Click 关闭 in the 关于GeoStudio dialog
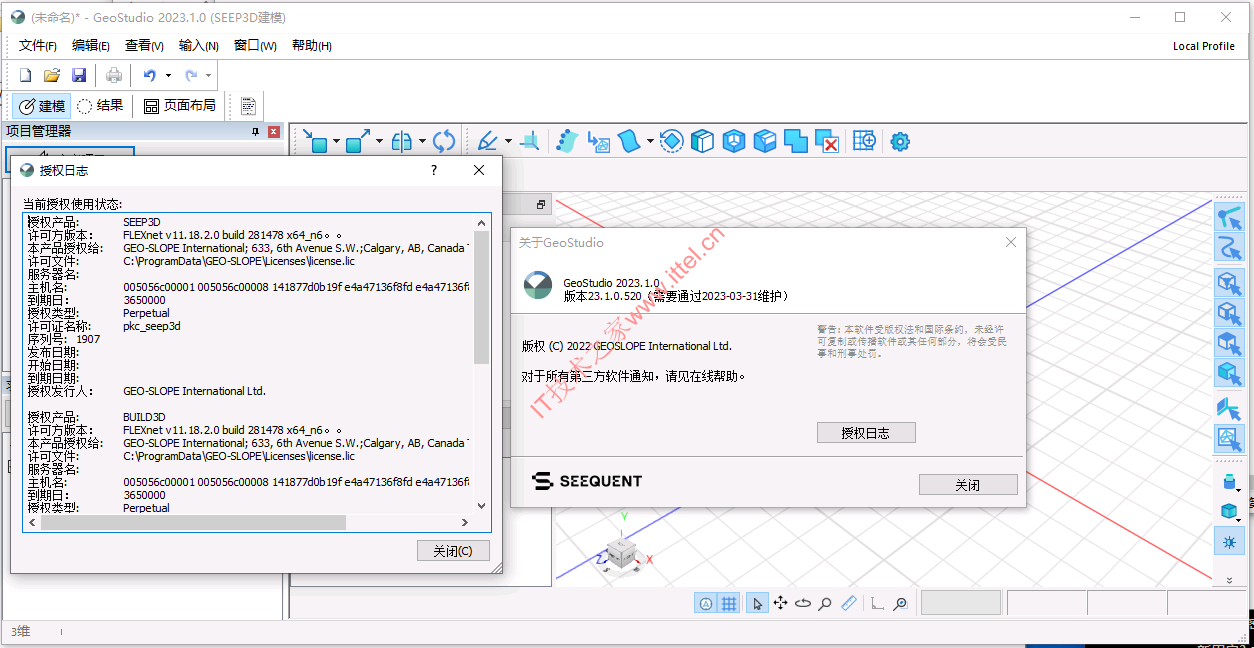 click(x=968, y=485)
